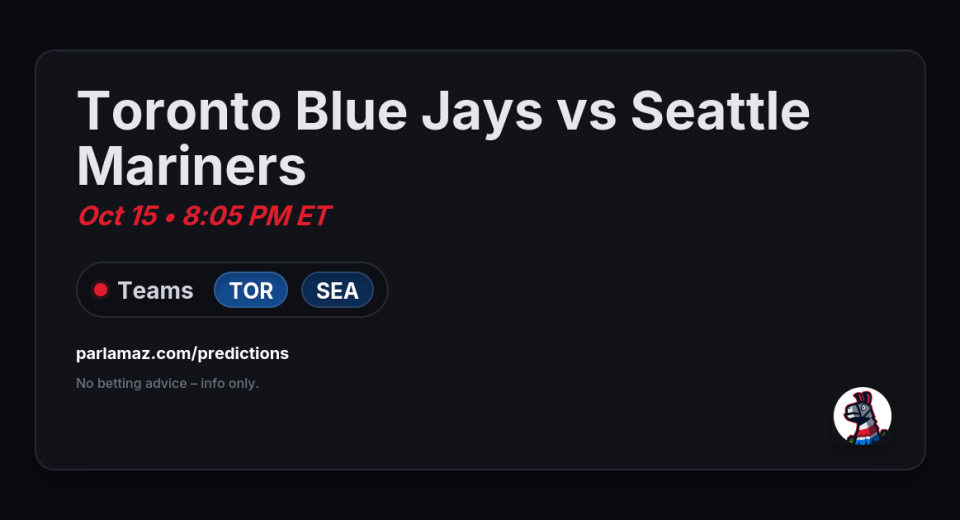Click the llama mascot avatar icon
Image resolution: width=960 pixels, height=520 pixels.
(x=862, y=416)
